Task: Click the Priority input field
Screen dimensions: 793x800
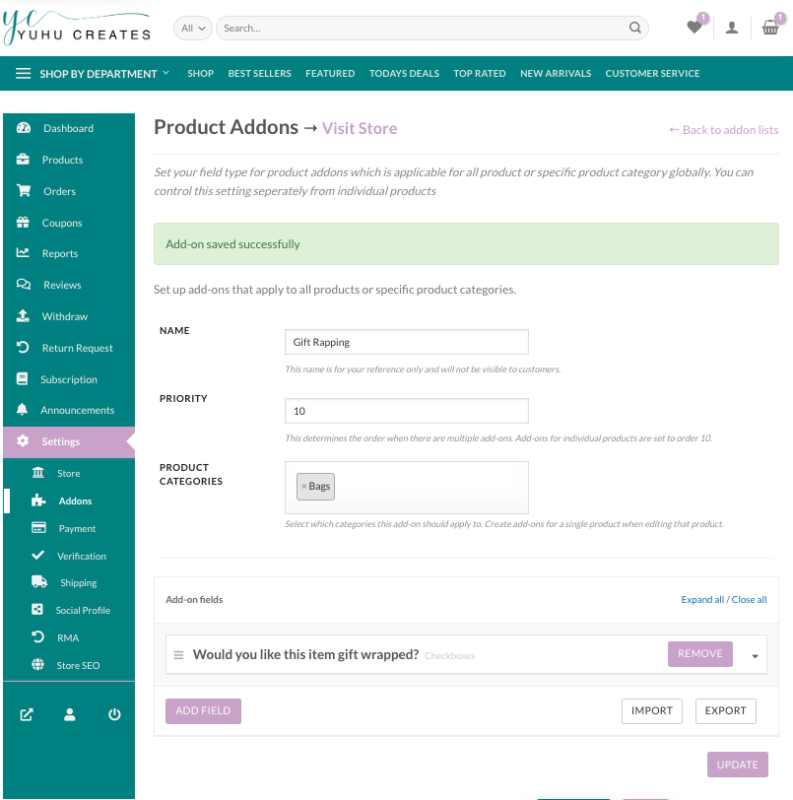Action: 407,411
